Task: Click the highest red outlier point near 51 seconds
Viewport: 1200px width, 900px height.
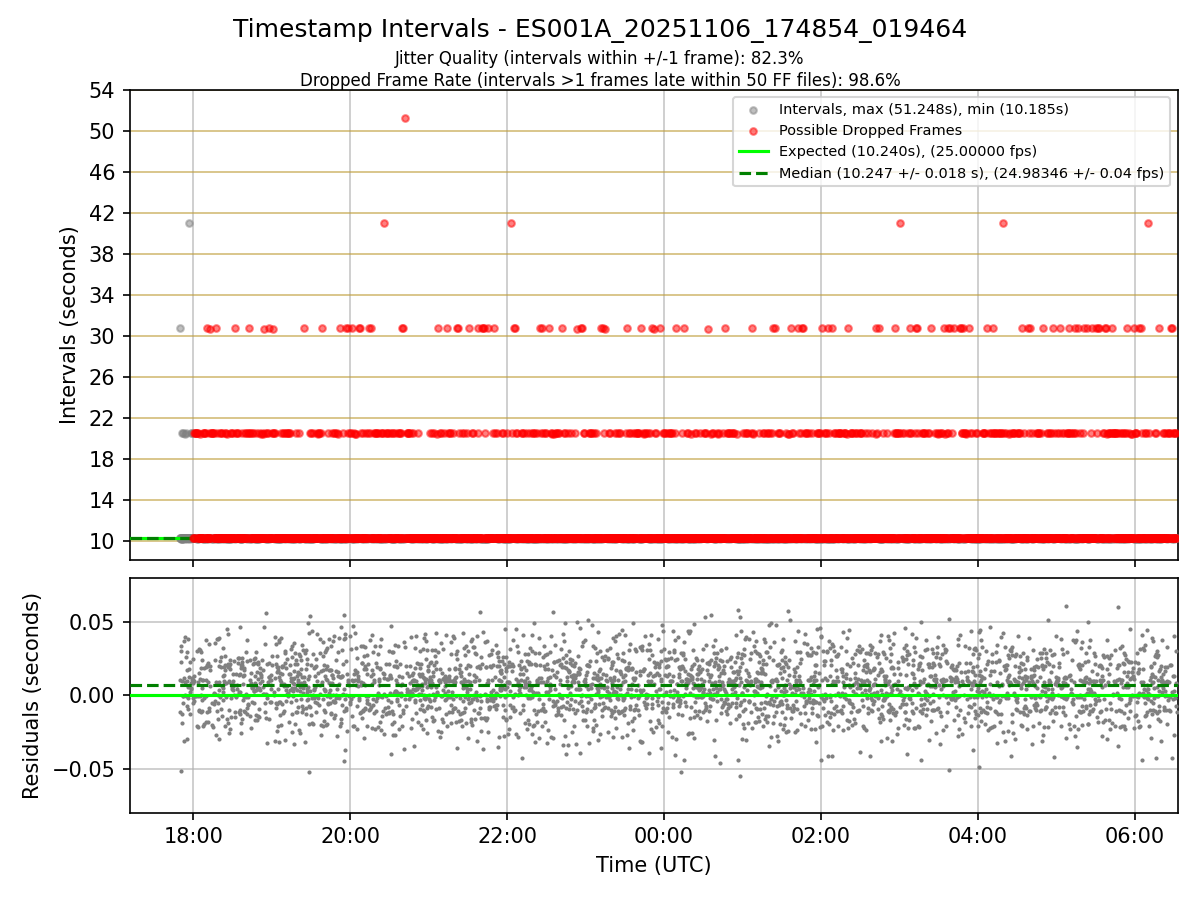Action: click(x=405, y=118)
